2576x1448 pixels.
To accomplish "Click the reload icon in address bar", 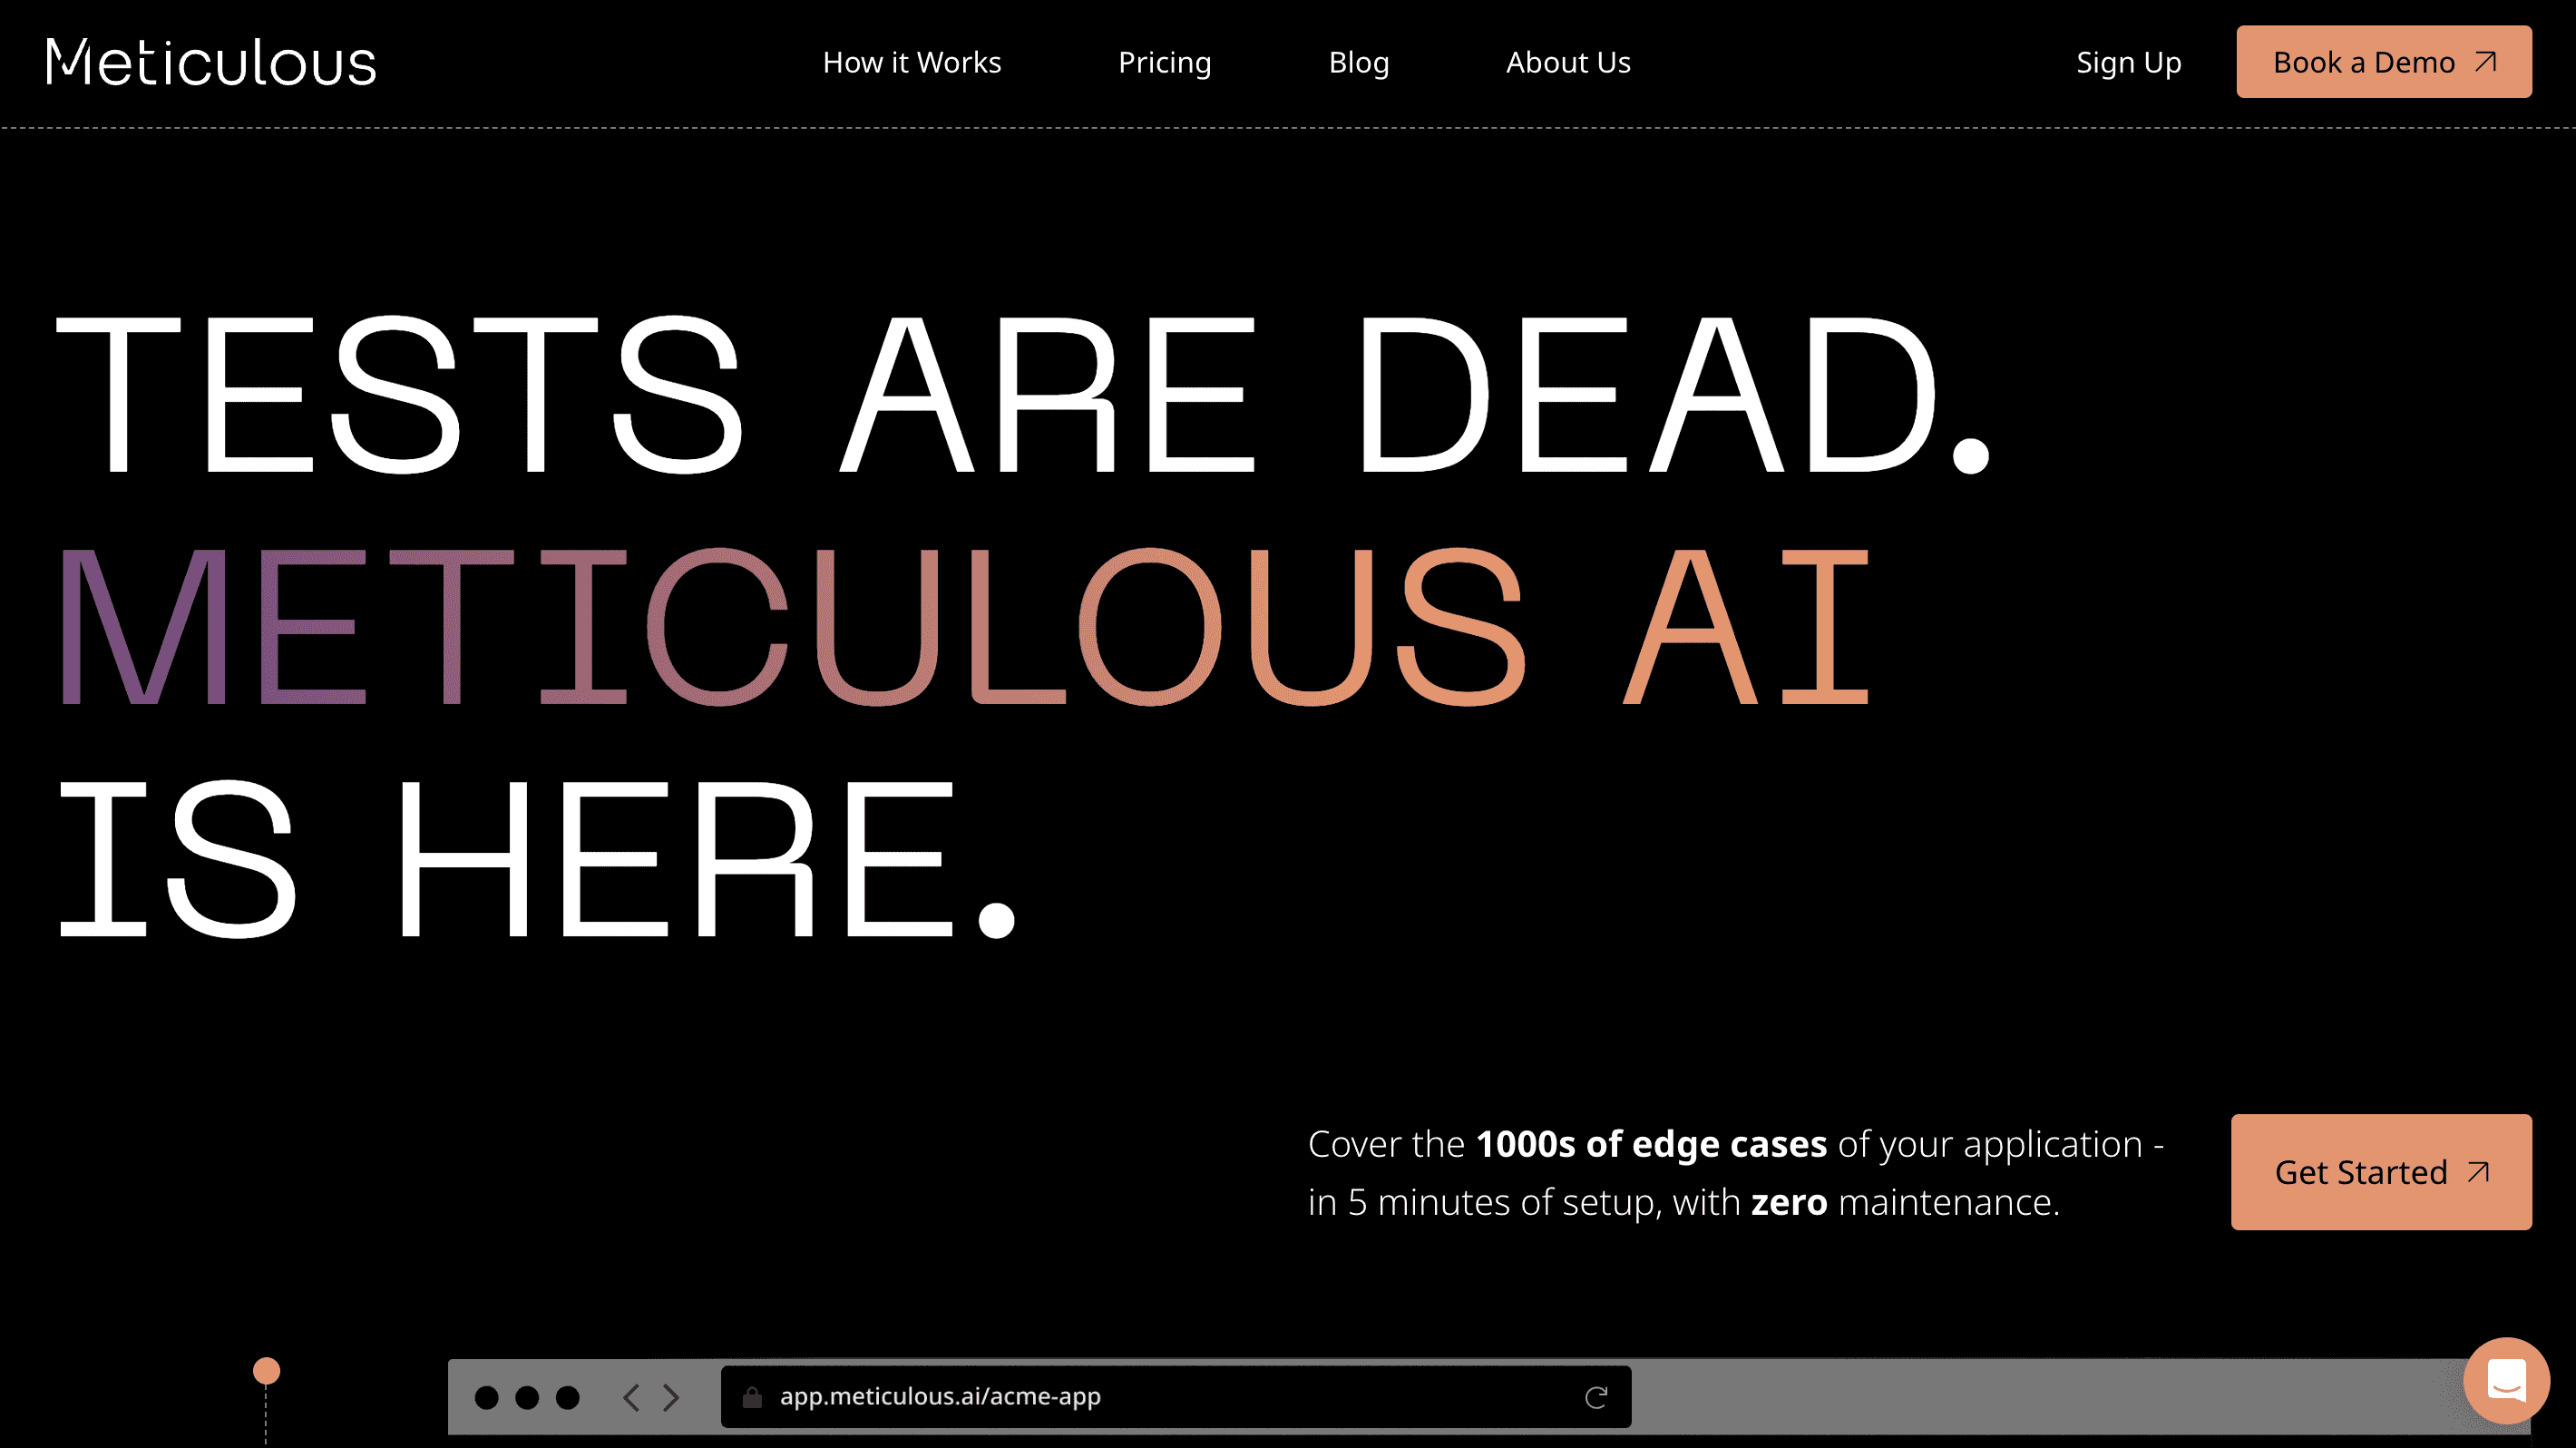I will (1596, 1397).
